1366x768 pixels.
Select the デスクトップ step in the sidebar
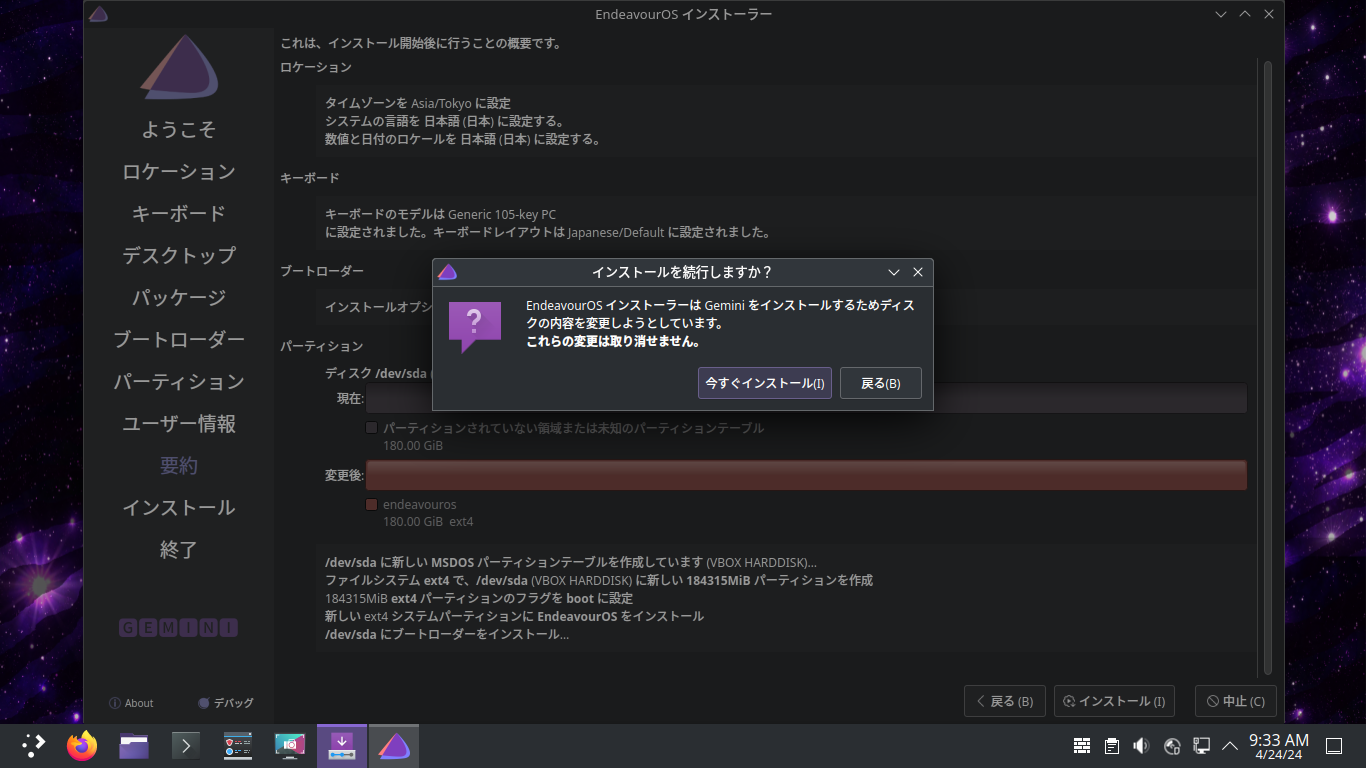[x=179, y=256]
